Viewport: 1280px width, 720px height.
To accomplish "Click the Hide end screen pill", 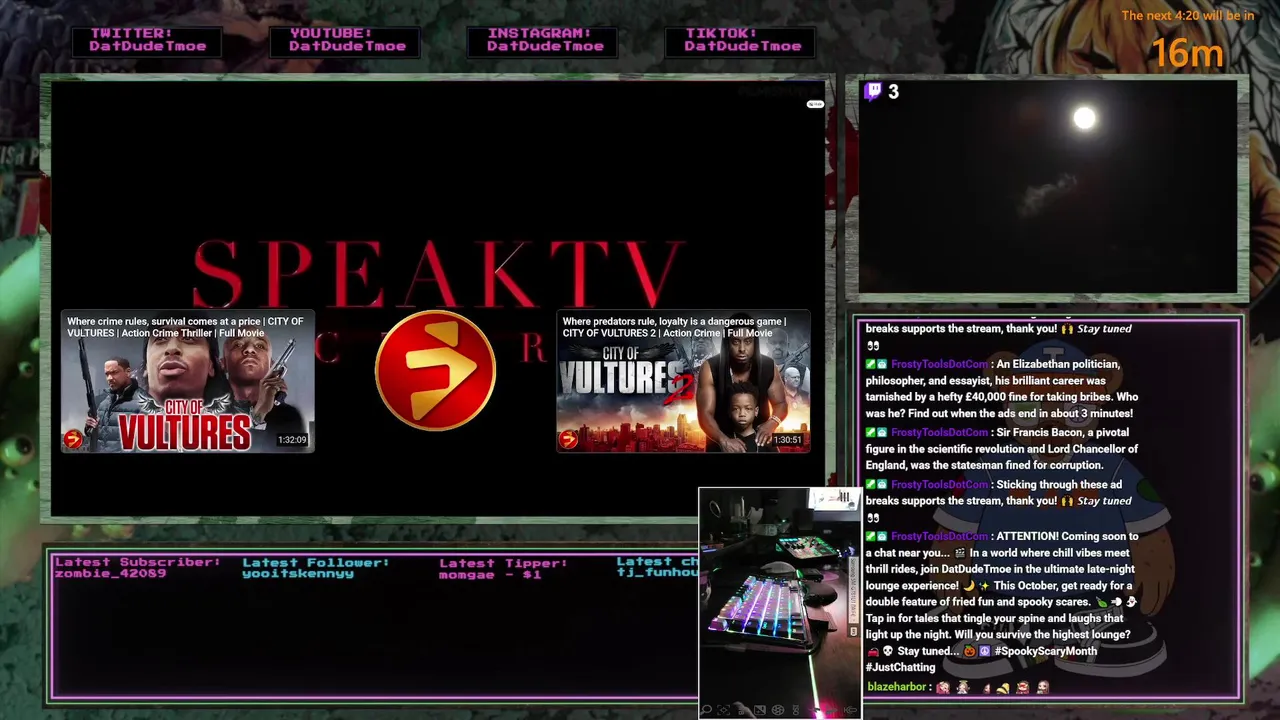I will (815, 104).
